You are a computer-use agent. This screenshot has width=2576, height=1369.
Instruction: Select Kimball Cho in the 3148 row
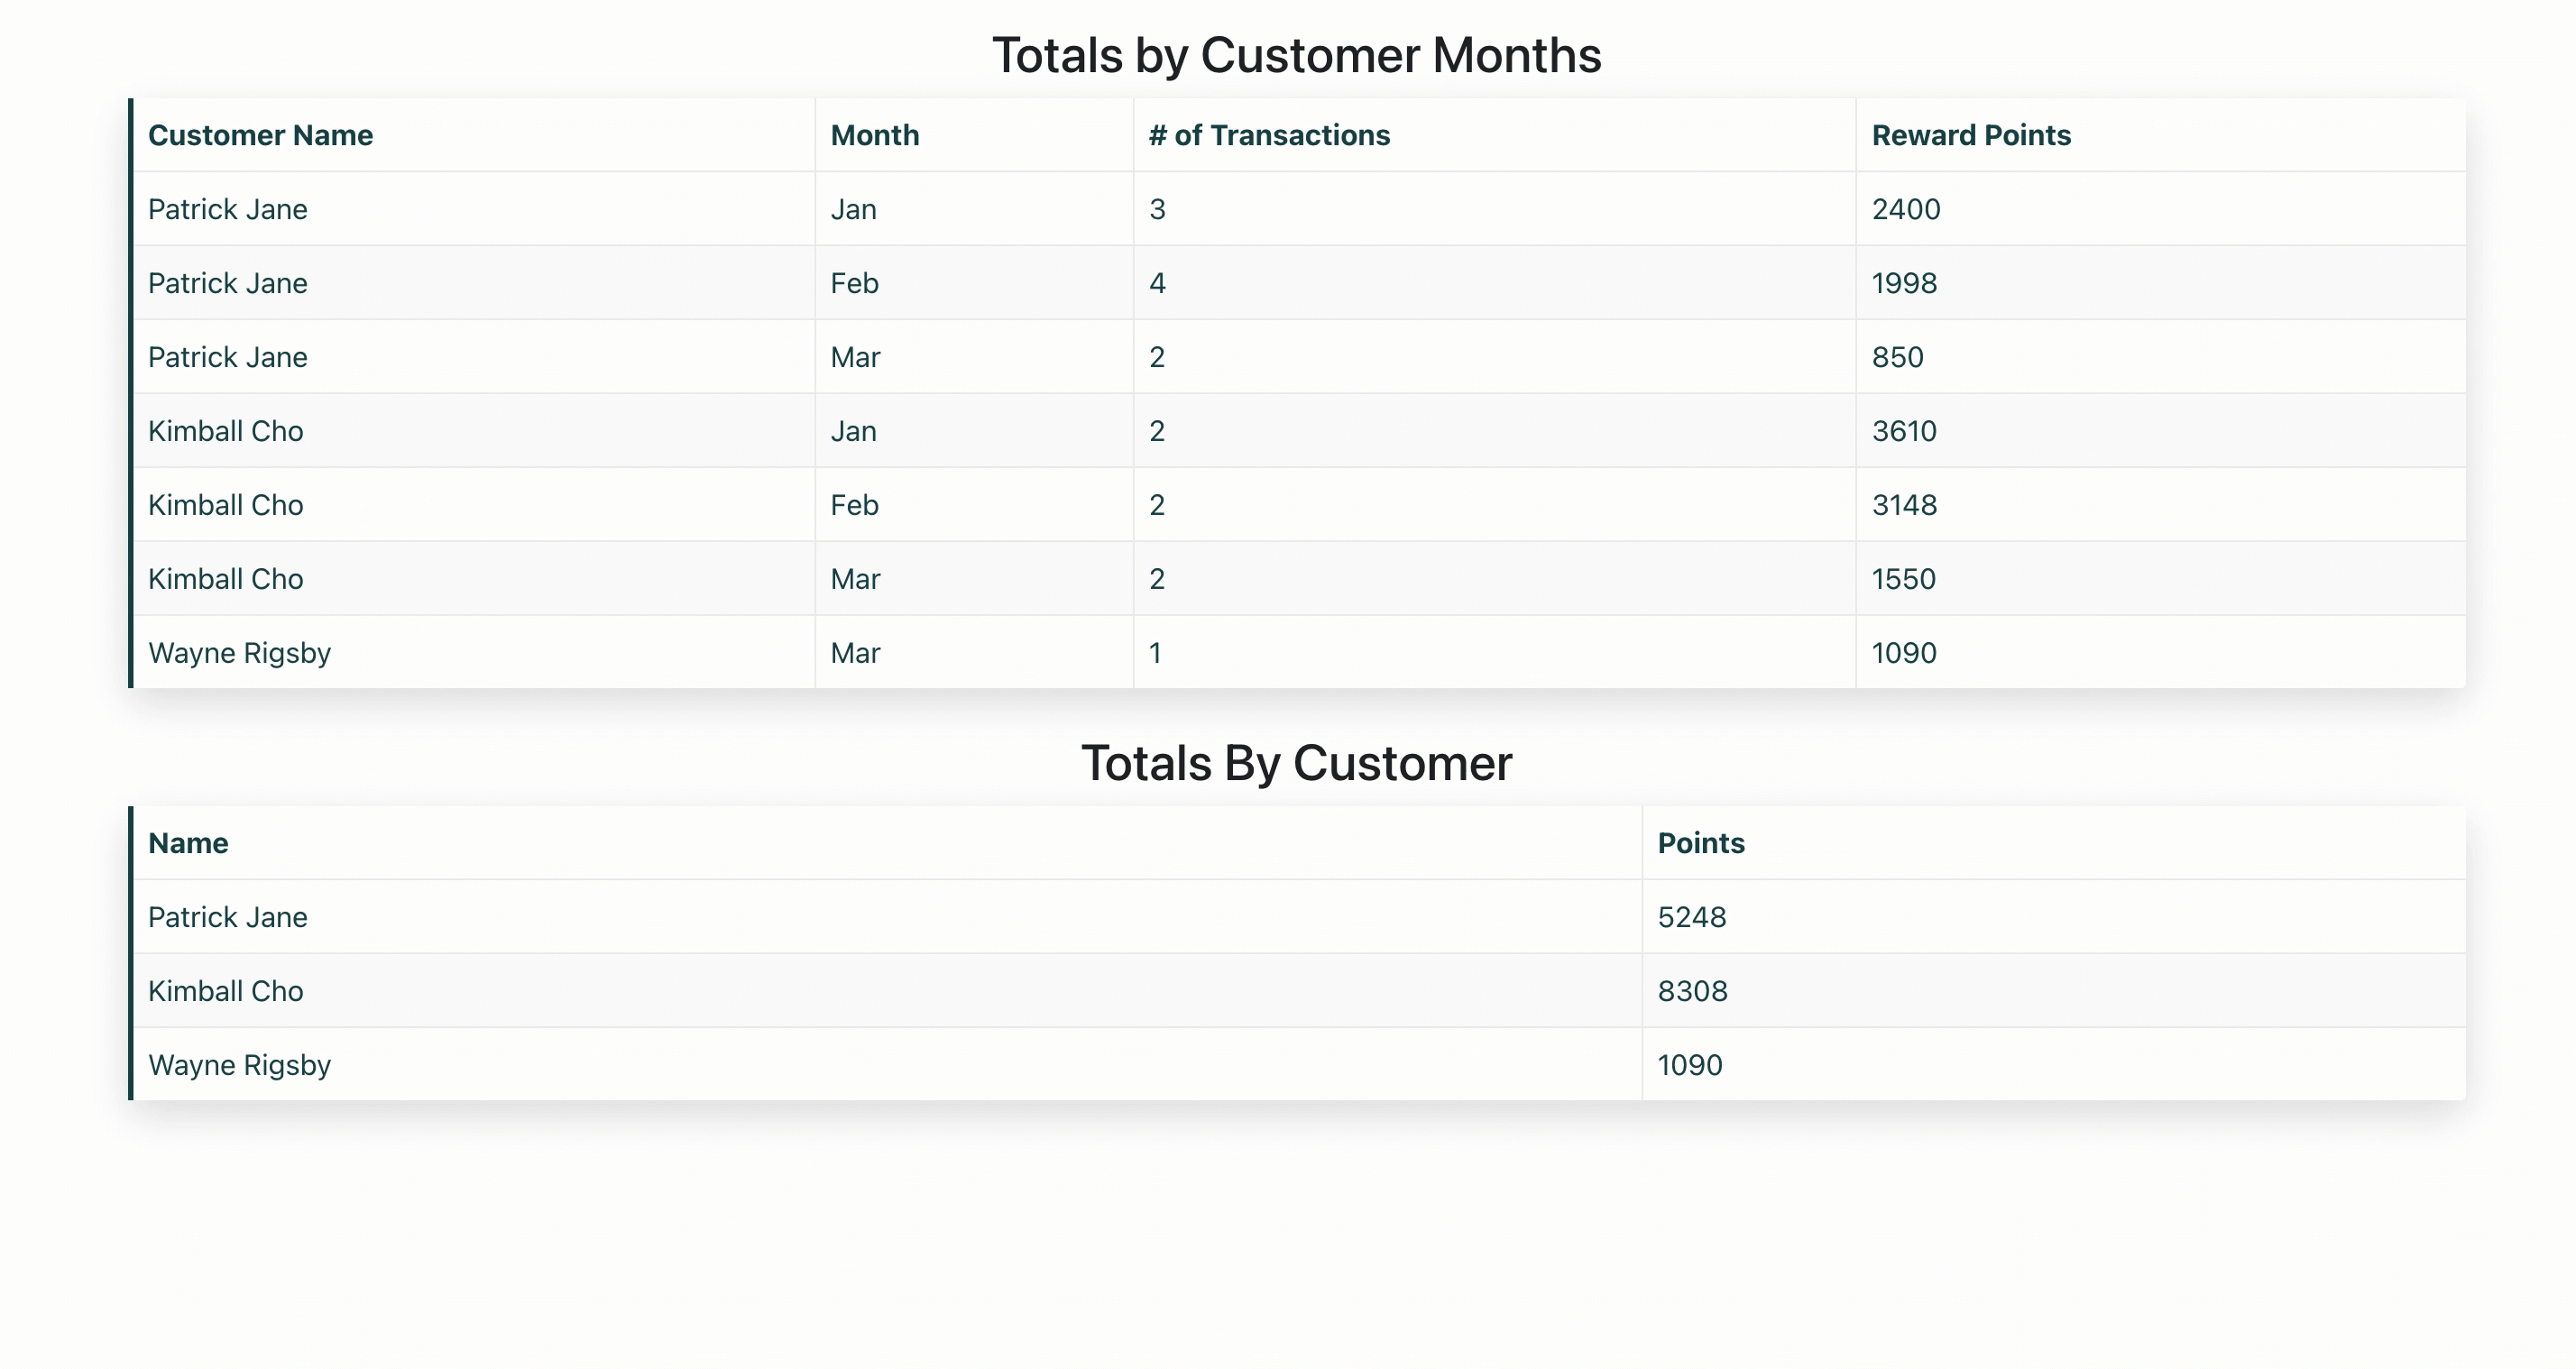tap(226, 505)
